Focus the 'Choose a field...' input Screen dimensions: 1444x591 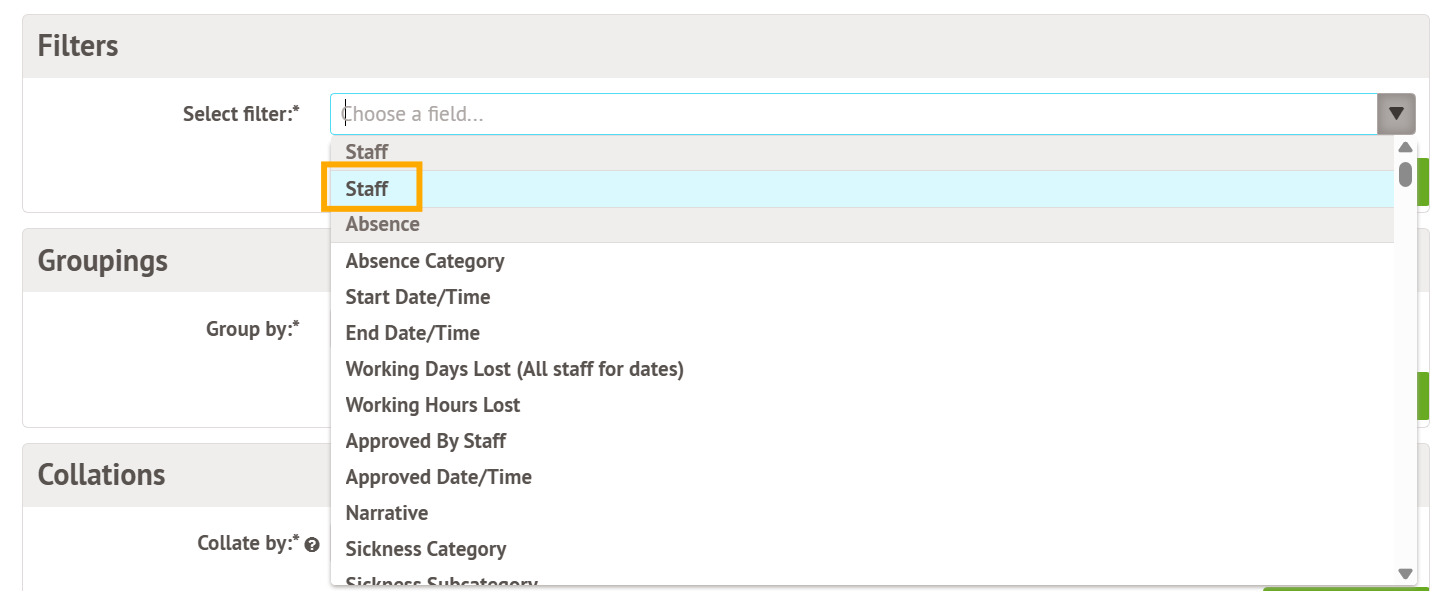coord(850,114)
